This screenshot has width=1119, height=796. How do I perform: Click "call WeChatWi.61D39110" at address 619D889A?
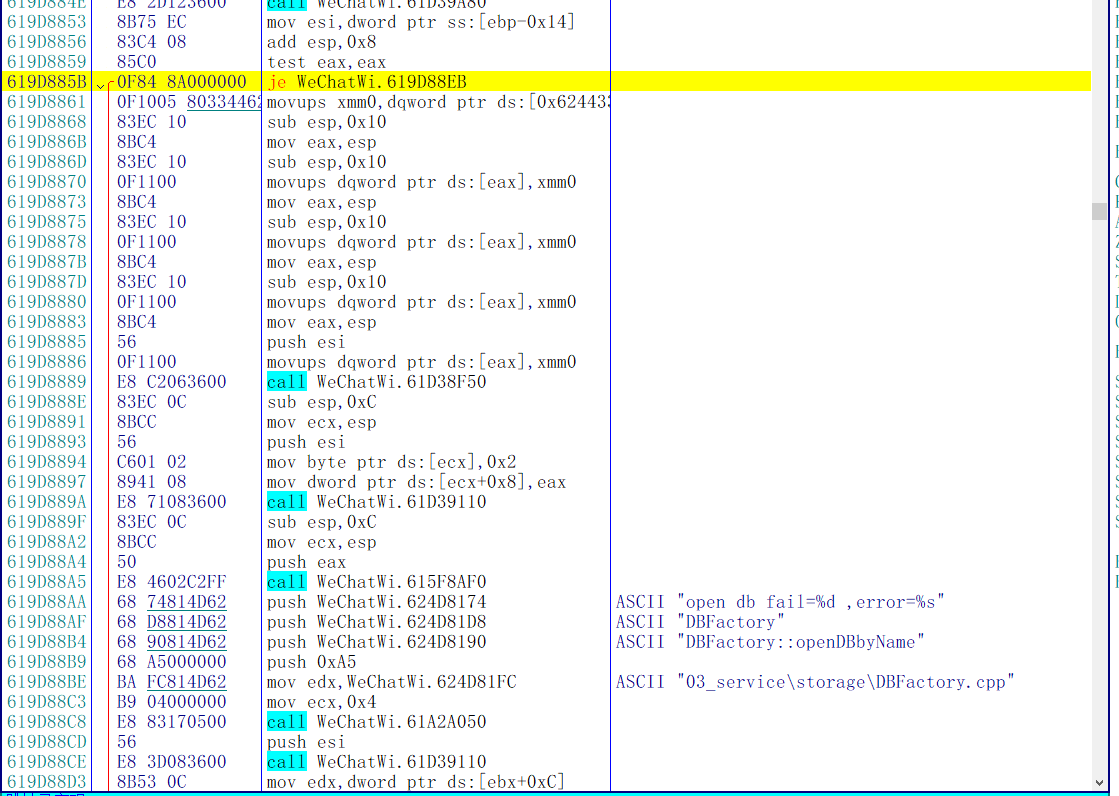click(x=377, y=502)
